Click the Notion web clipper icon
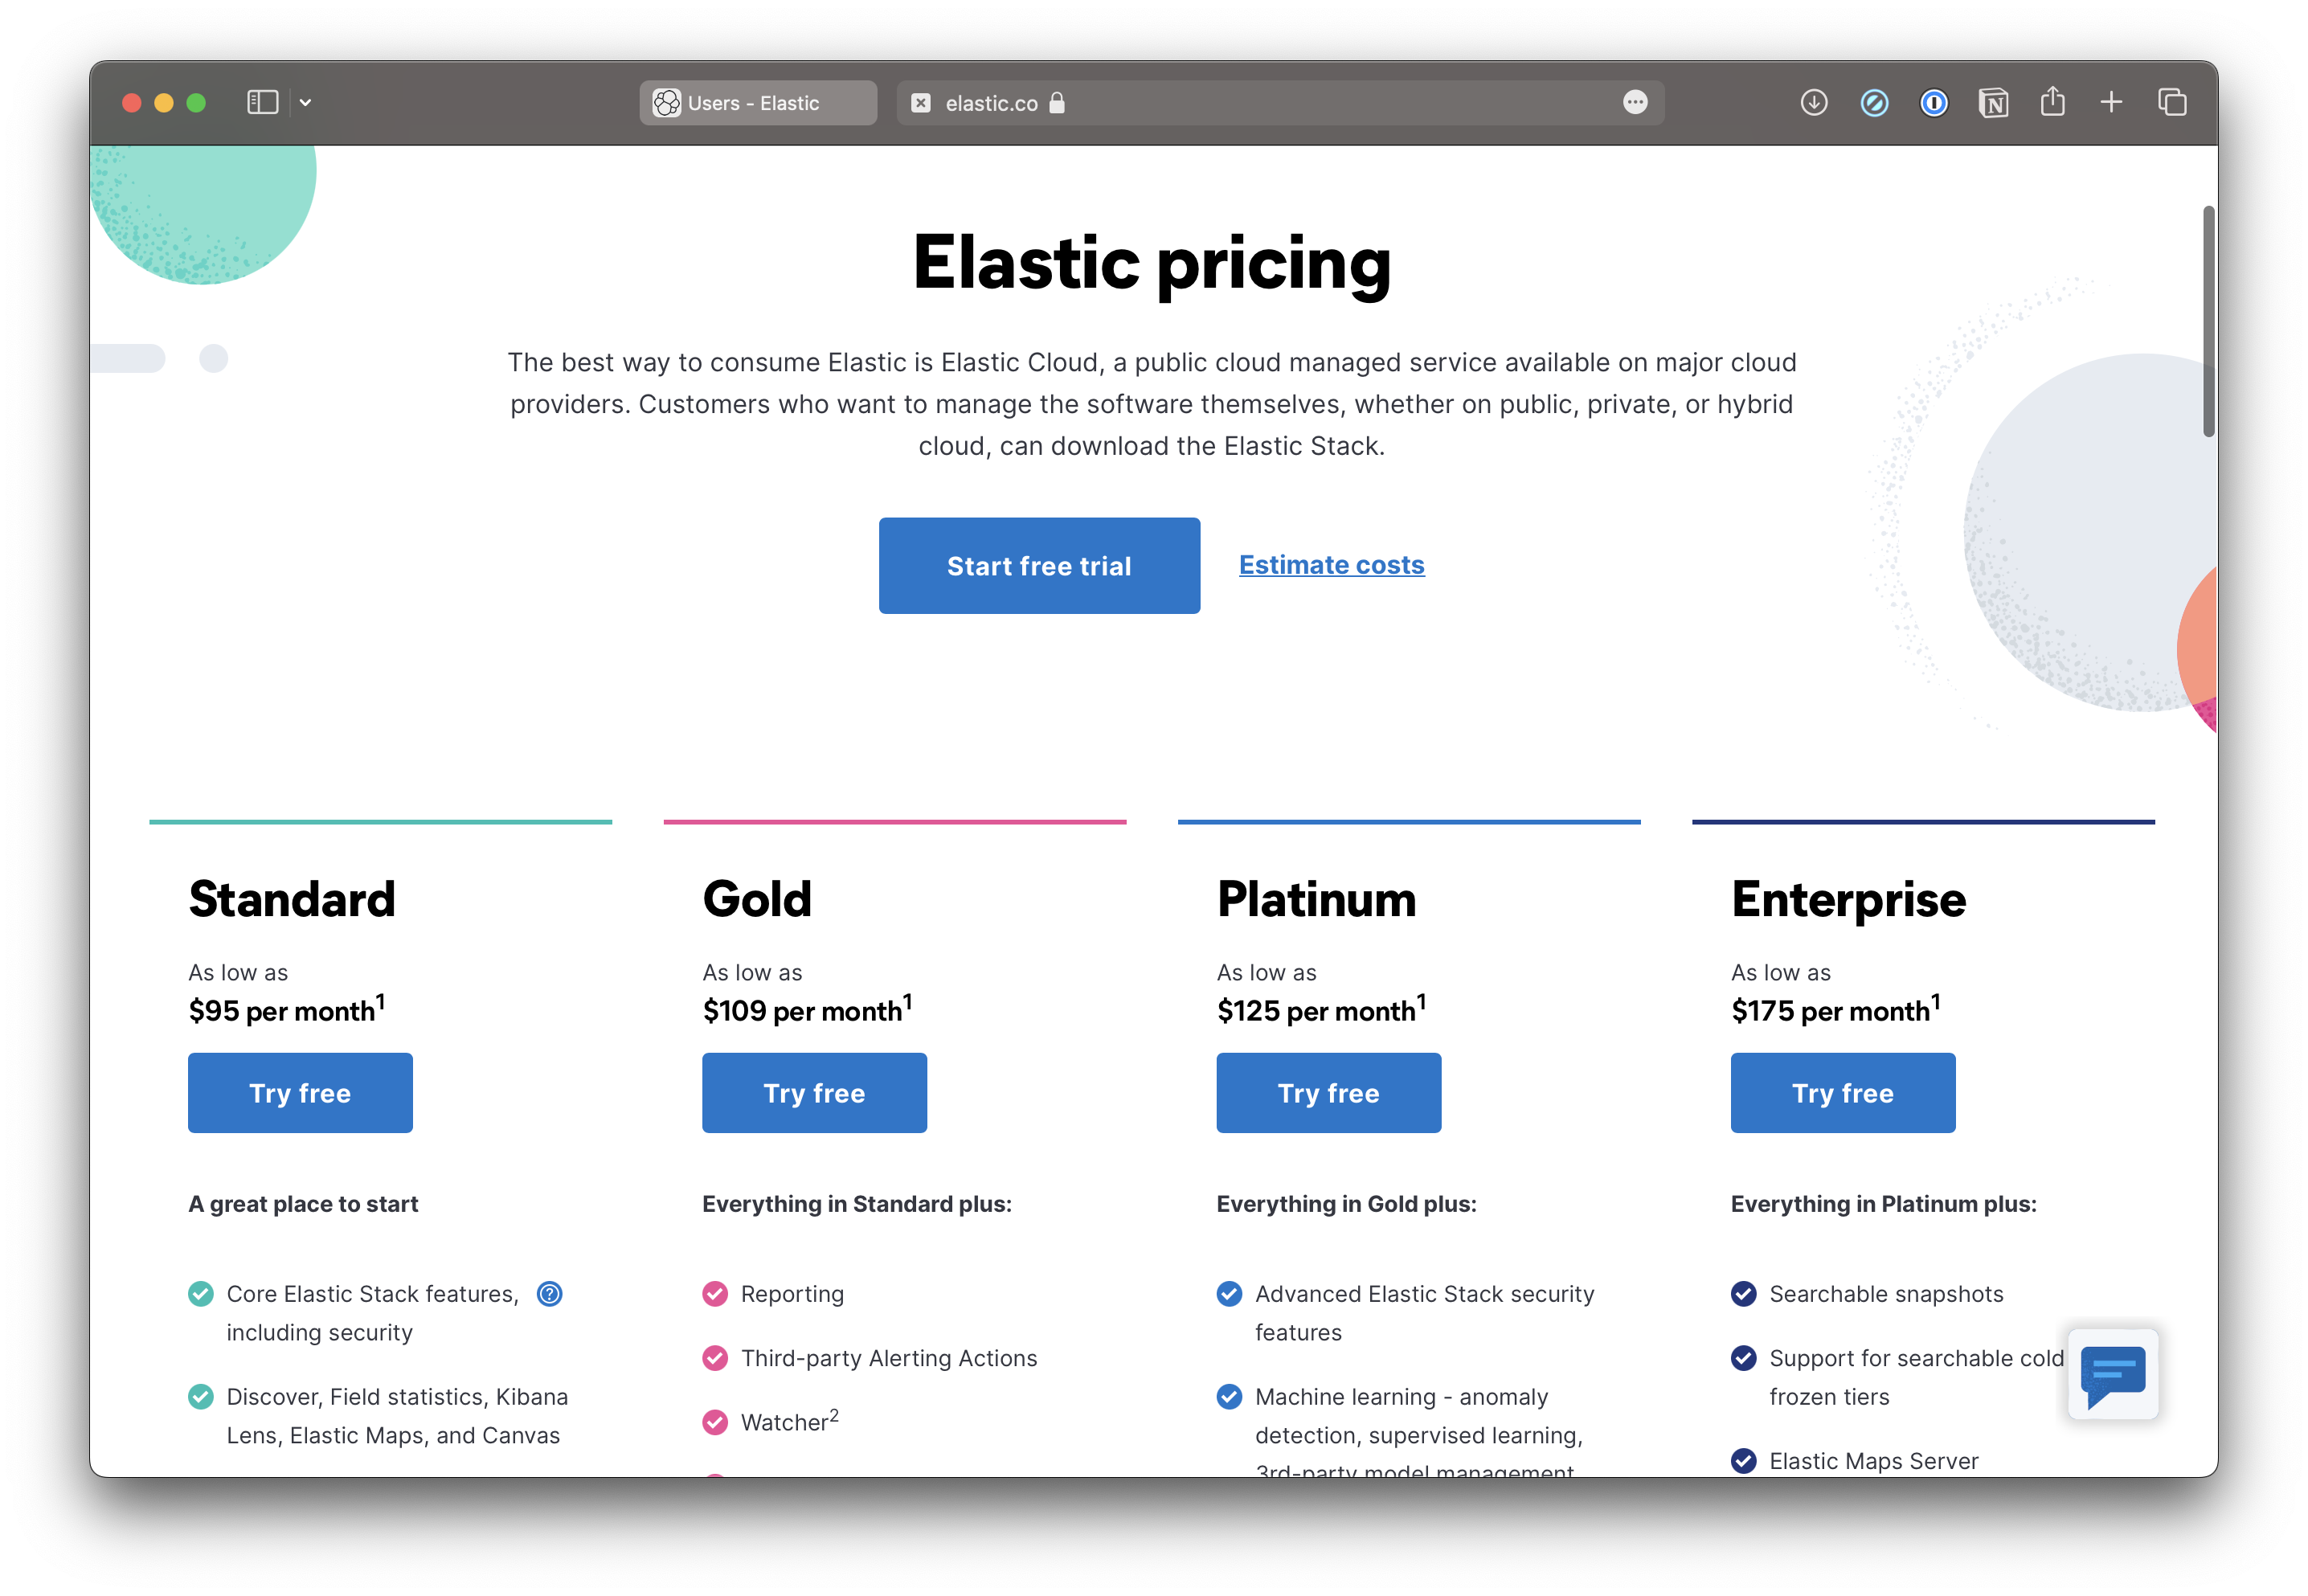This screenshot has width=2308, height=1596. [x=1992, y=103]
